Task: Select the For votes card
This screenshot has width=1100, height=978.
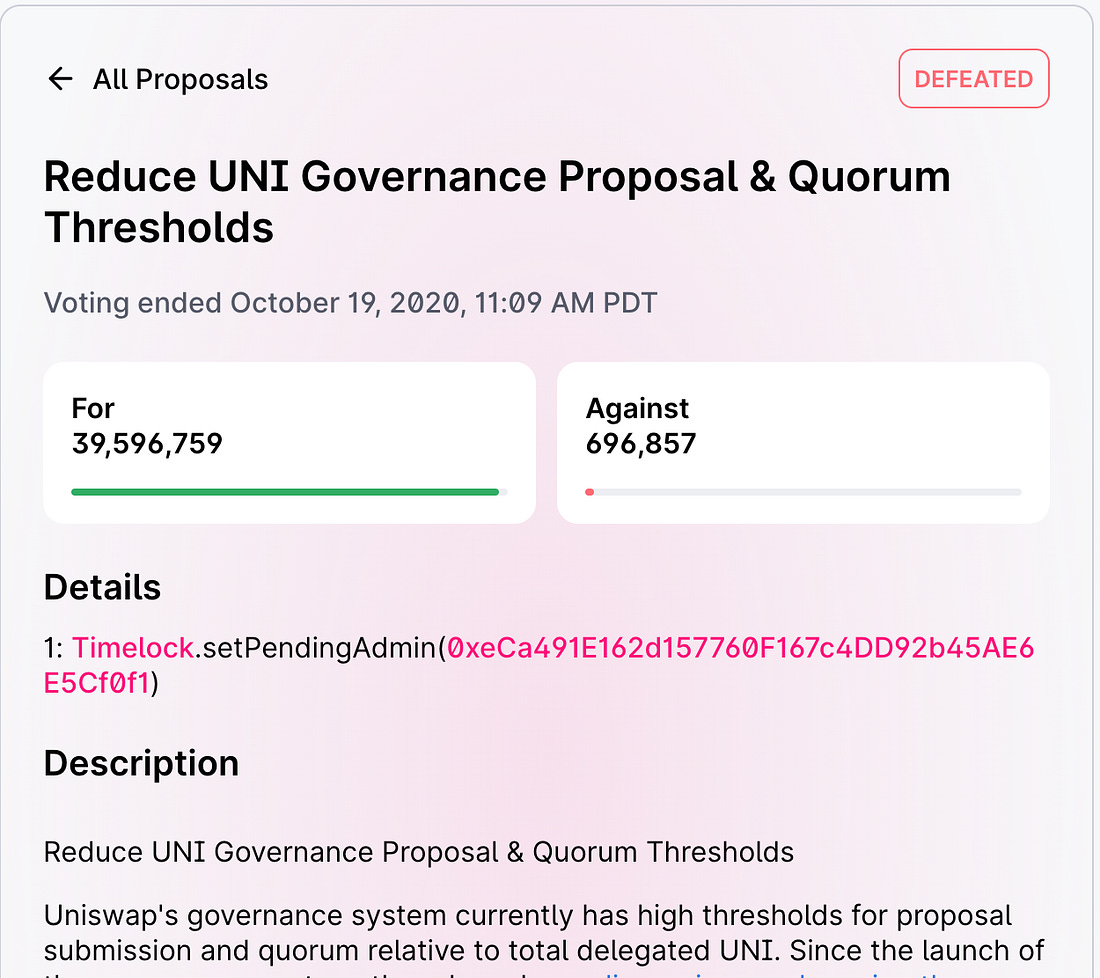Action: point(289,443)
